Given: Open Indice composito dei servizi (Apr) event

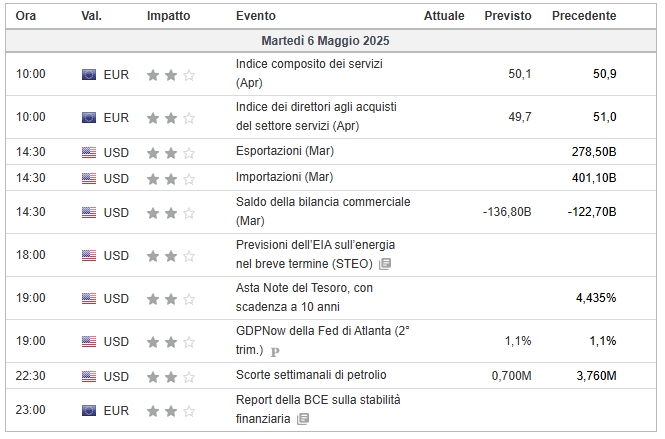Looking at the screenshot, I should click(309, 73).
